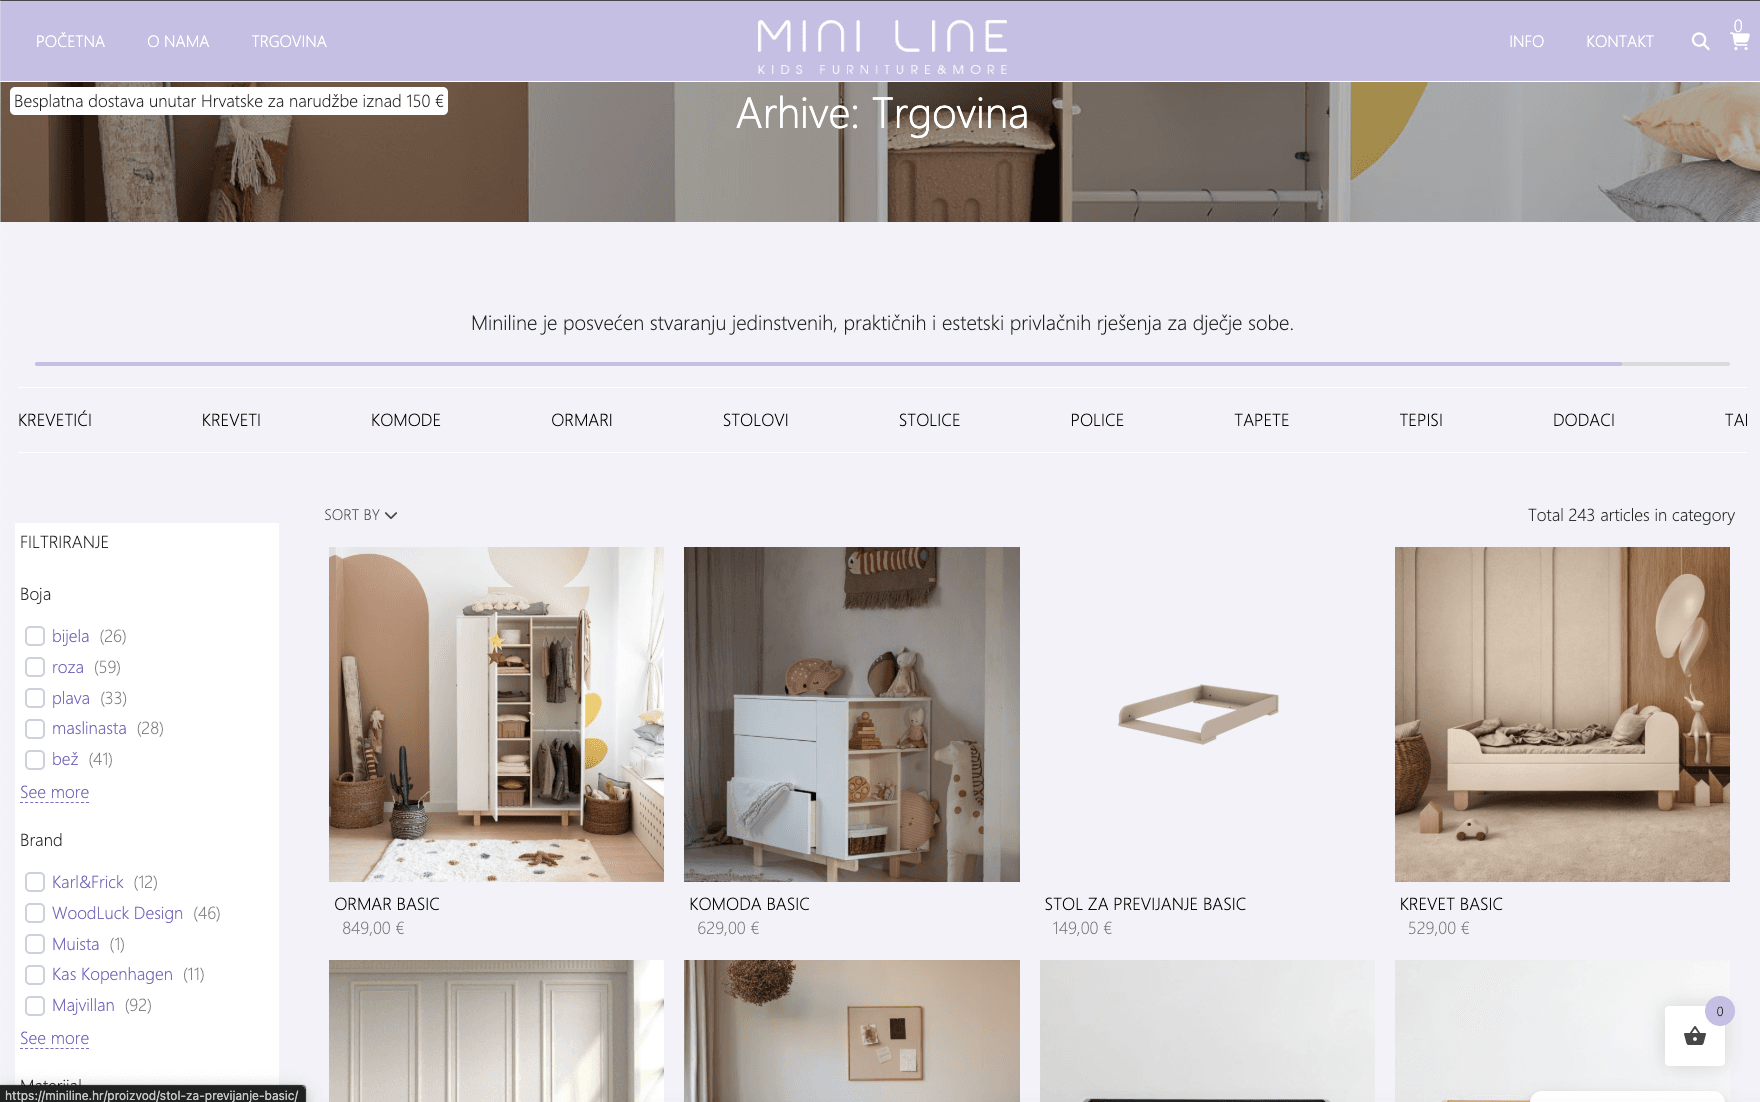
Task: Switch to the Tapete category
Action: click(1261, 420)
